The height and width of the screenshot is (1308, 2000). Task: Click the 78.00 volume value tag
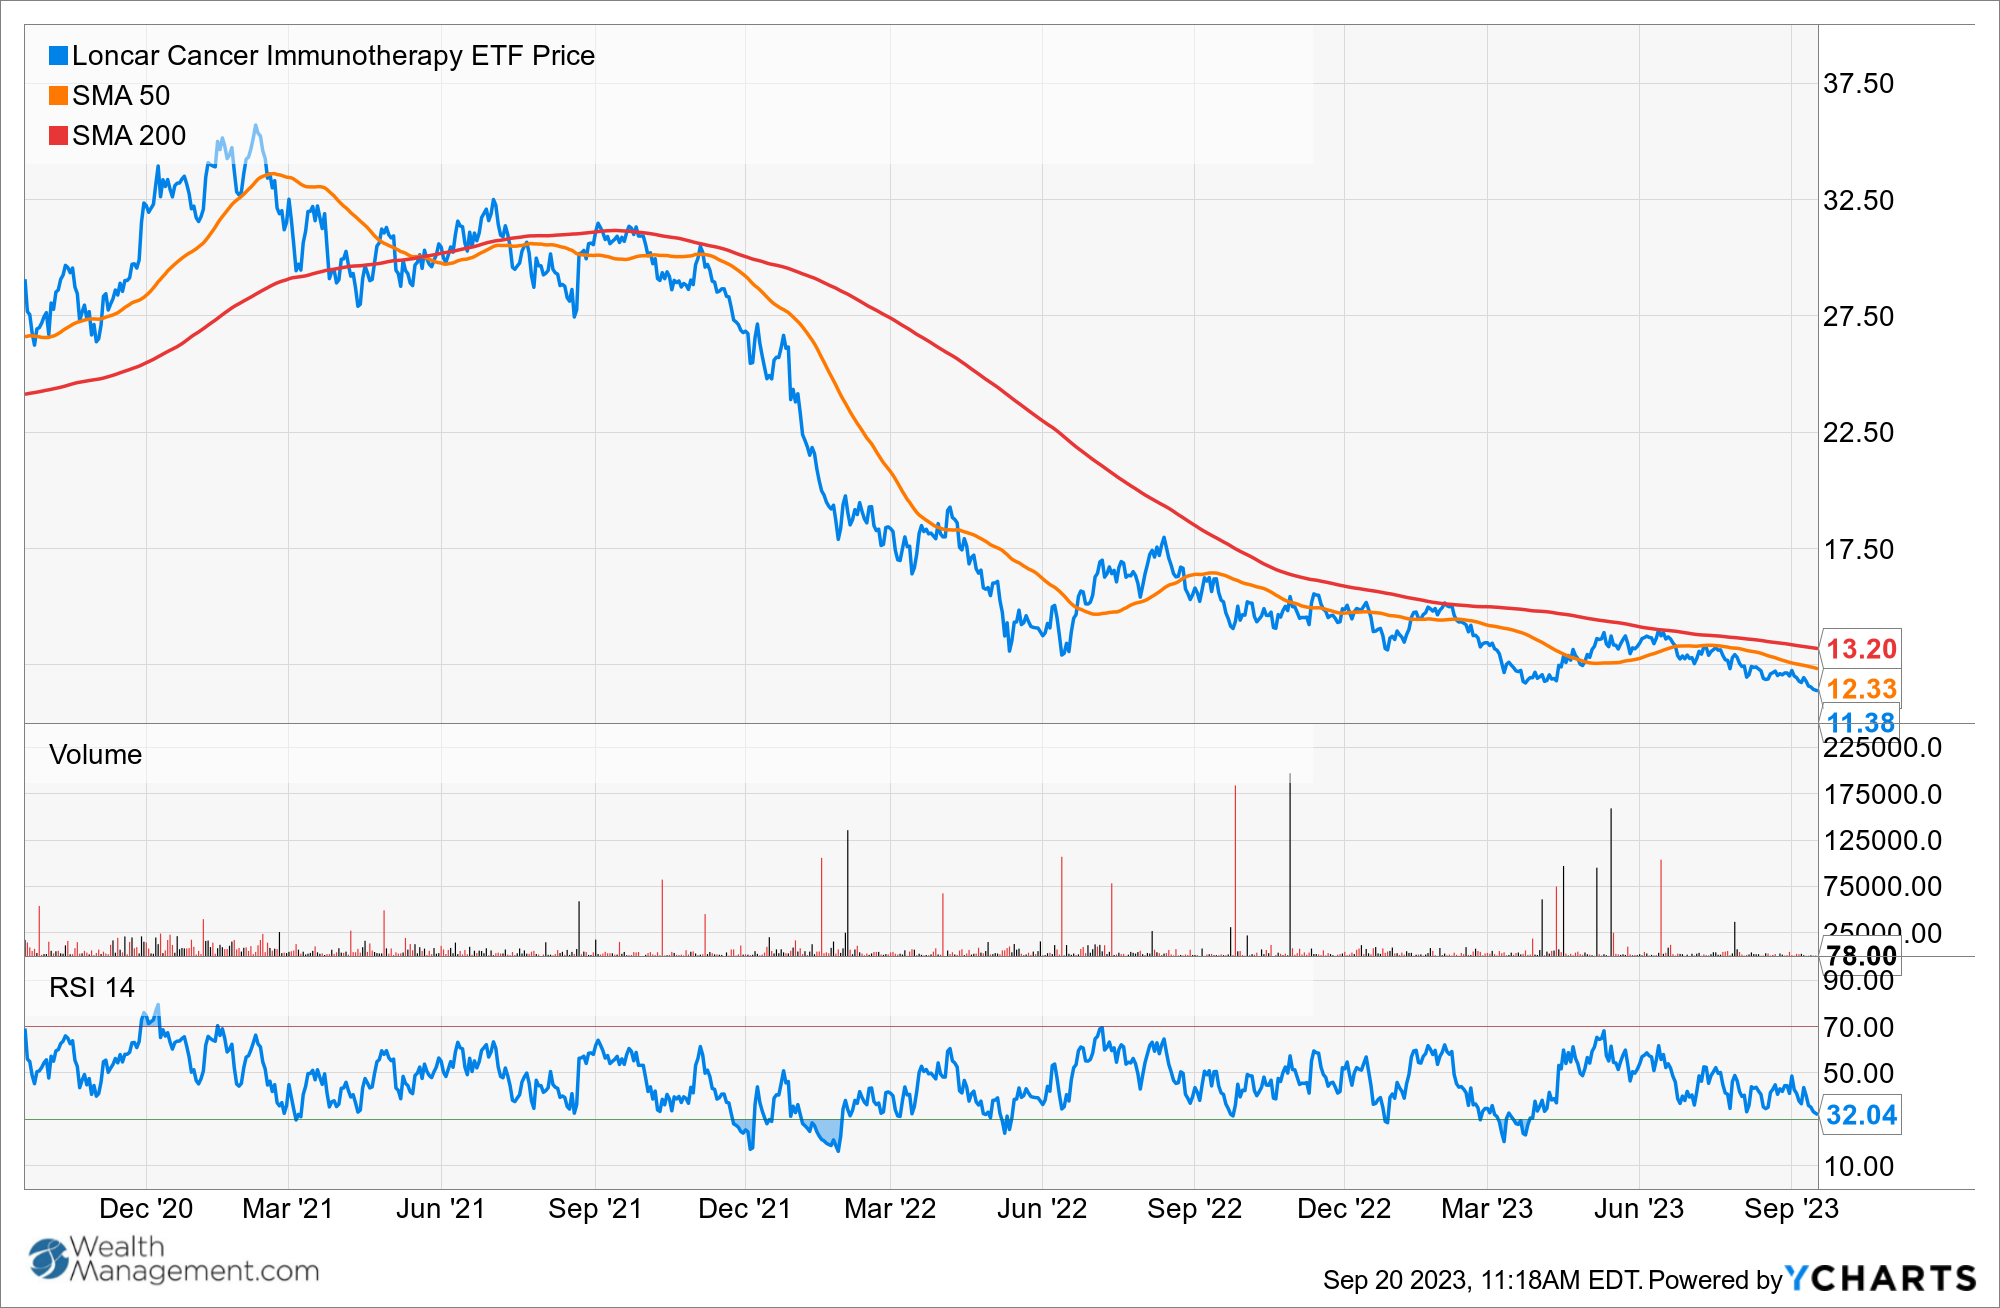point(1861,956)
